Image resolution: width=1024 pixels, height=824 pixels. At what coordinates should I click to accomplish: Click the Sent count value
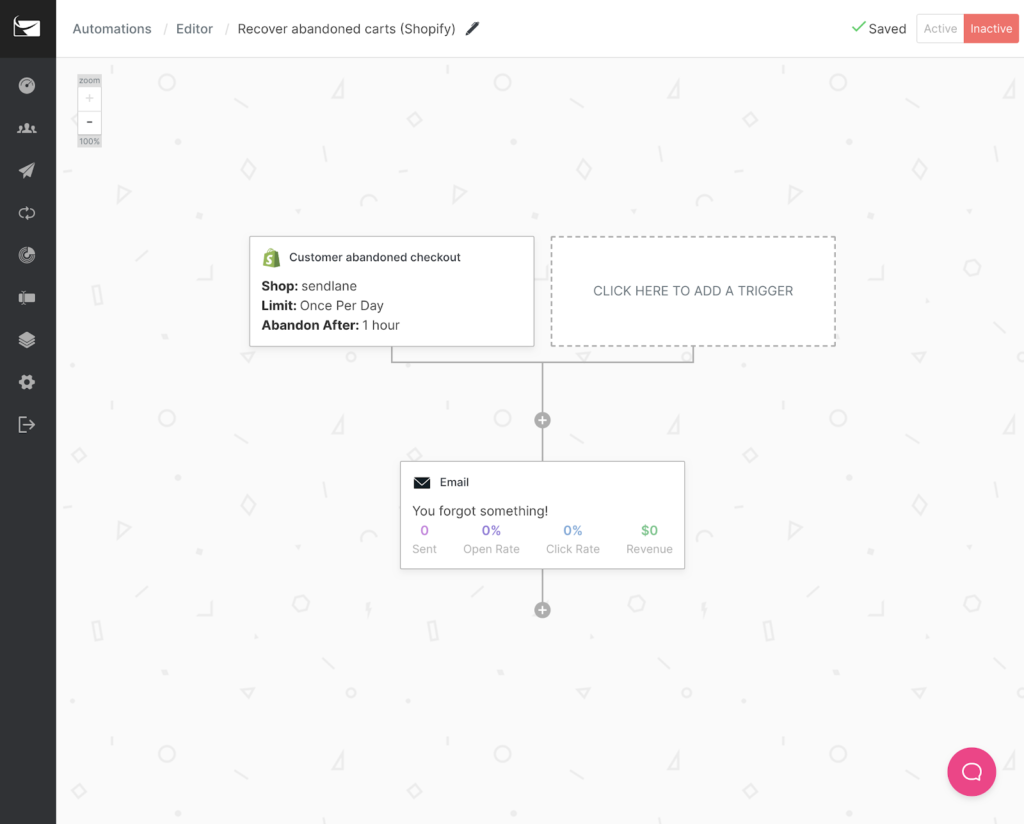424,530
